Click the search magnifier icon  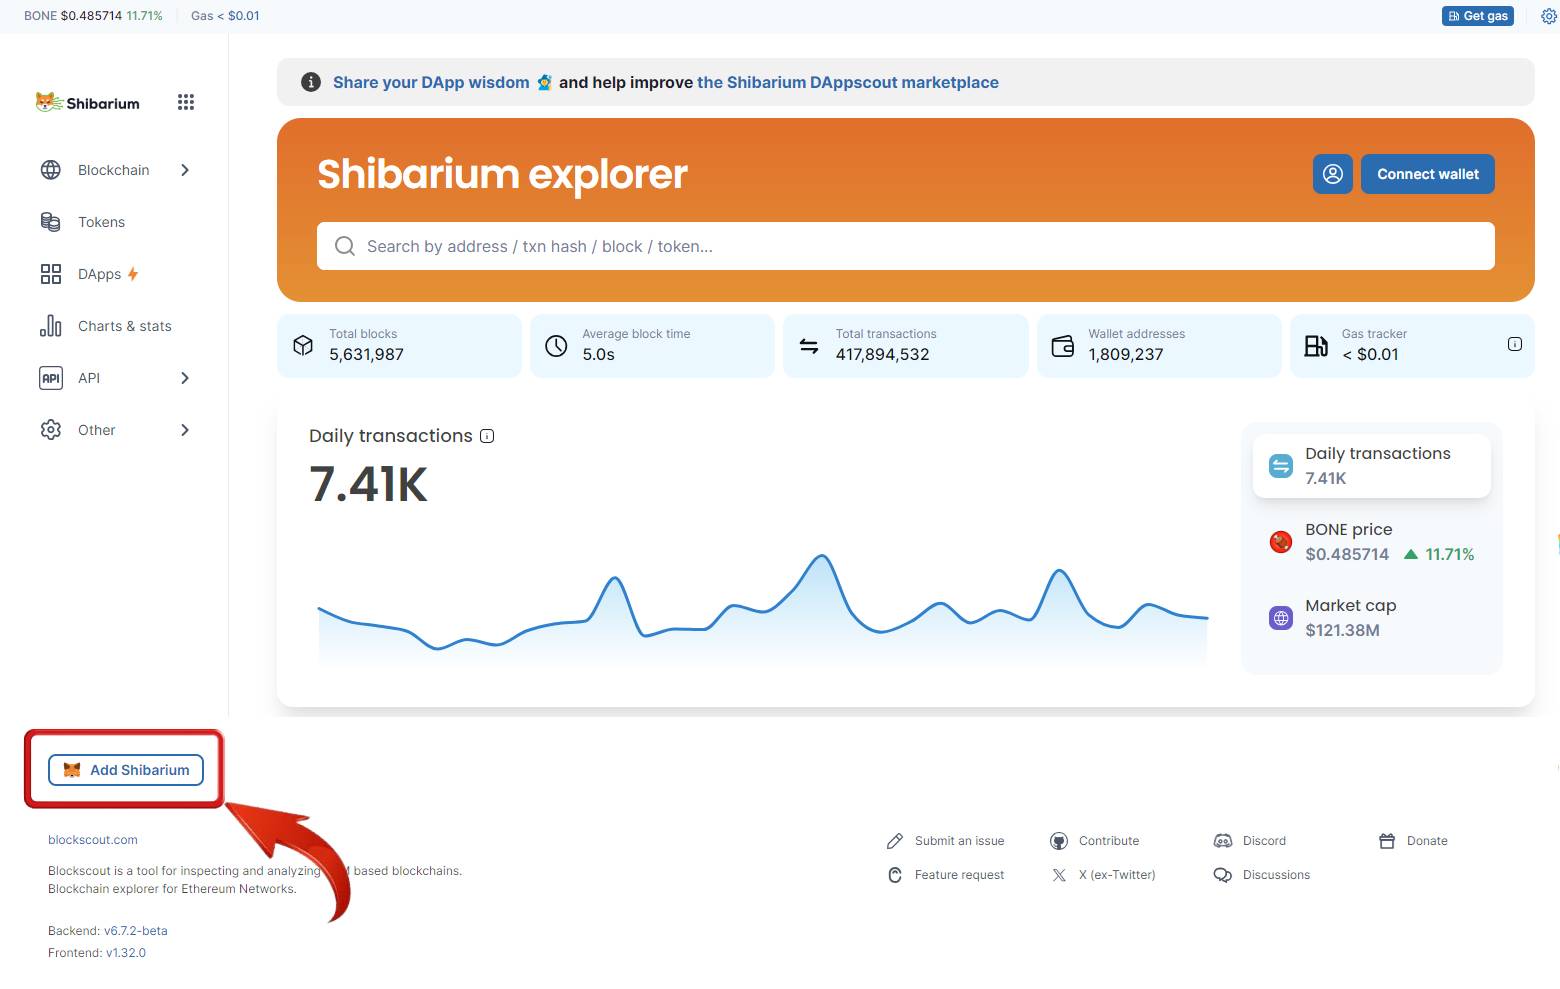(x=345, y=246)
